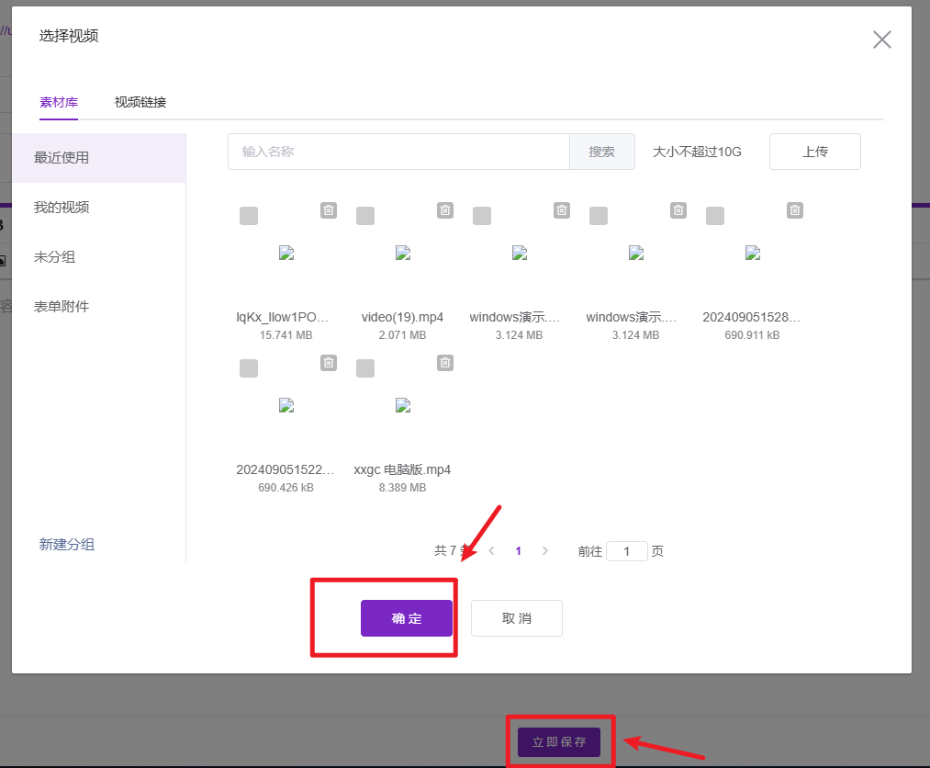930x768 pixels.
Task: Open 我的视频 group
Action: point(62,208)
